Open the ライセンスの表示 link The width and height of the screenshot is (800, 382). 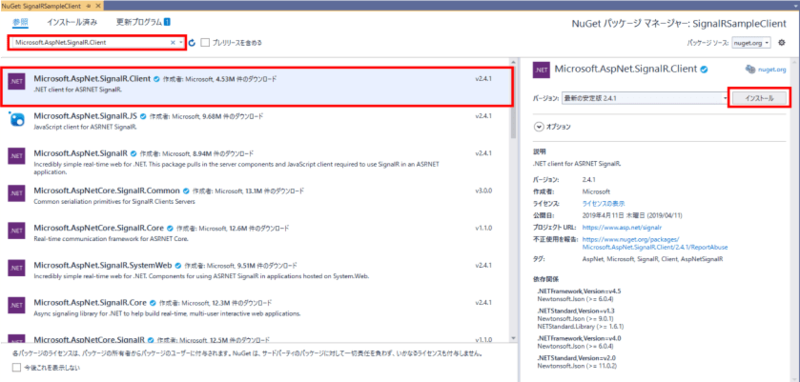coord(604,203)
